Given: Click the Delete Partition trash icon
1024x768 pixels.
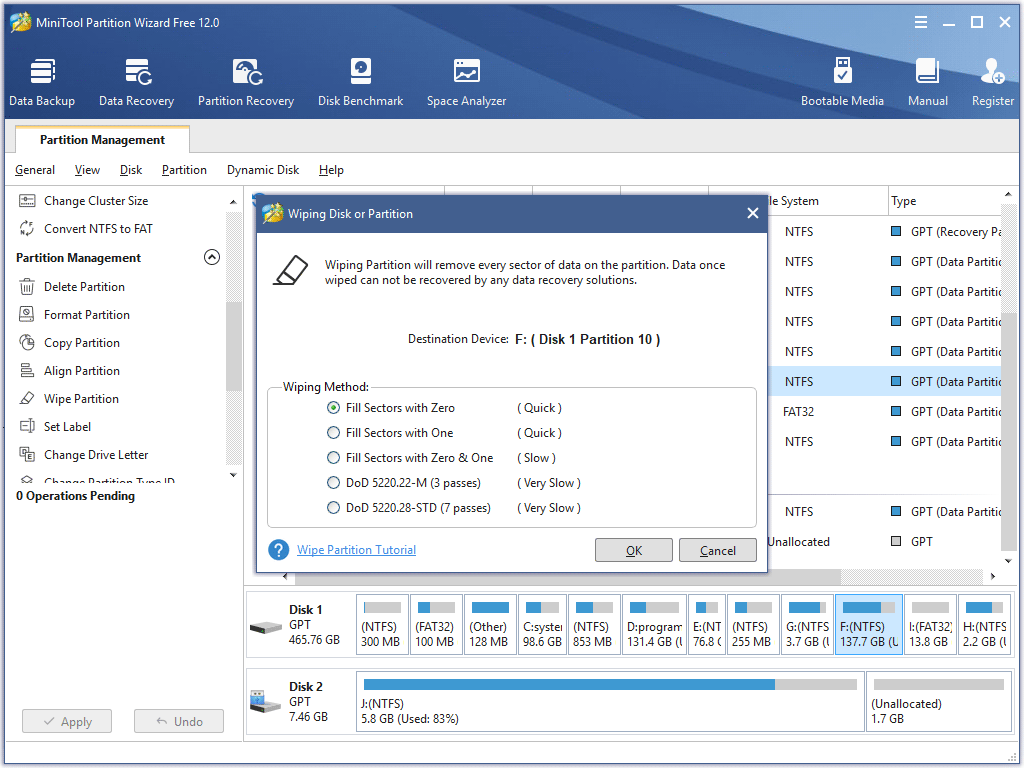Looking at the screenshot, I should (x=27, y=287).
